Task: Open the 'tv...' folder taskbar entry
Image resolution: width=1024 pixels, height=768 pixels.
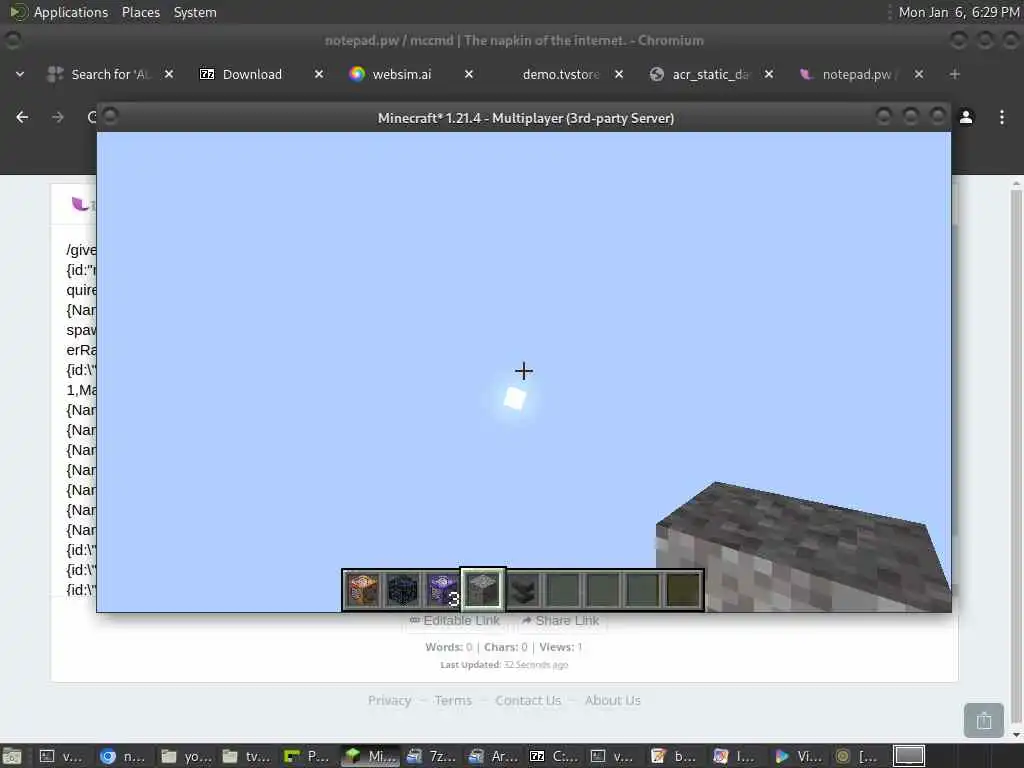Action: point(246,756)
